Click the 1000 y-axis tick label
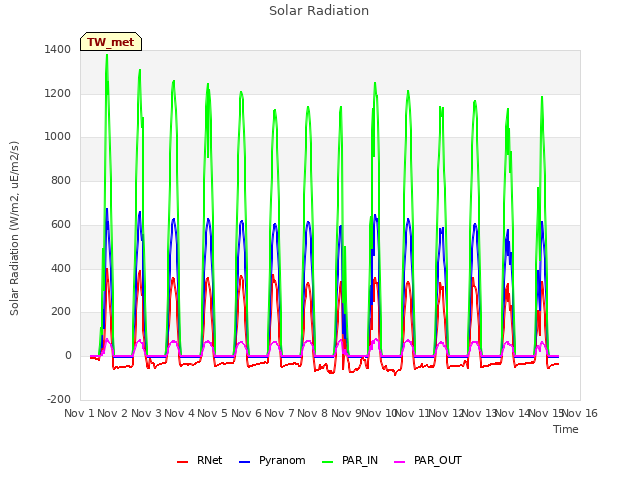Screen dimensions: 640x480 (58, 137)
